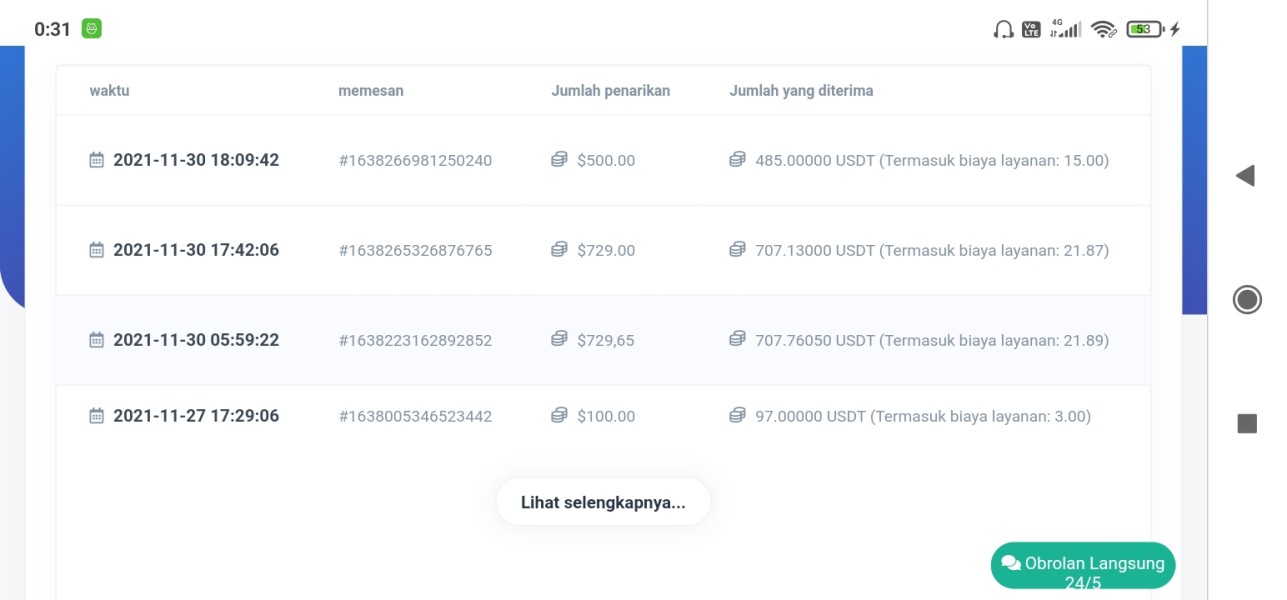Click calendar icon beside 2021-11-30 18:09:42
The image size is (1287, 600).
pyautogui.click(x=97, y=160)
